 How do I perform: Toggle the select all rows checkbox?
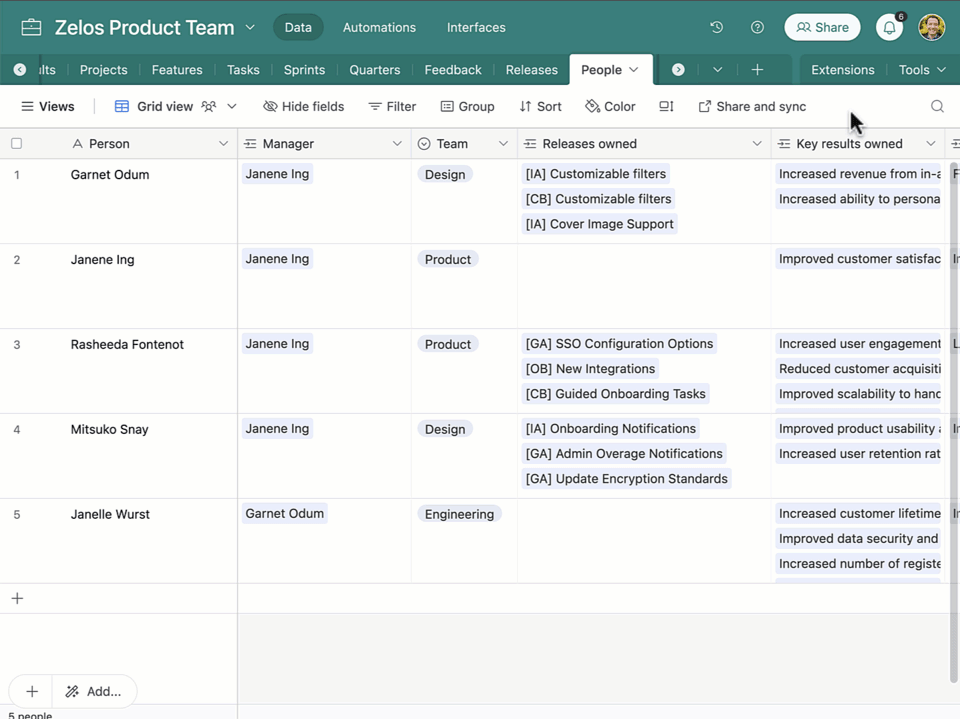tap(16, 144)
